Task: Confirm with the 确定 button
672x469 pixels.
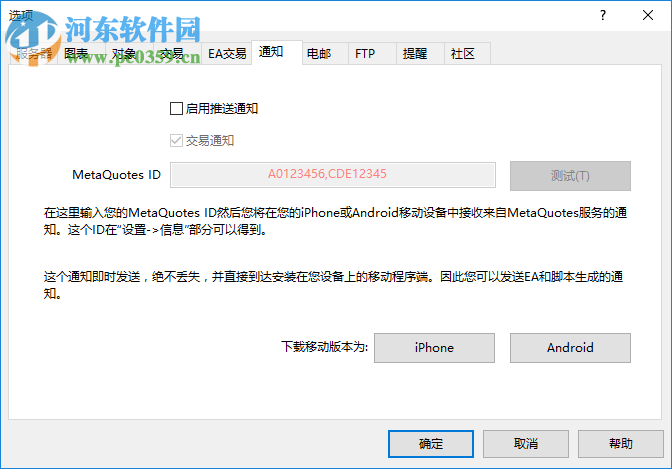Action: click(431, 444)
